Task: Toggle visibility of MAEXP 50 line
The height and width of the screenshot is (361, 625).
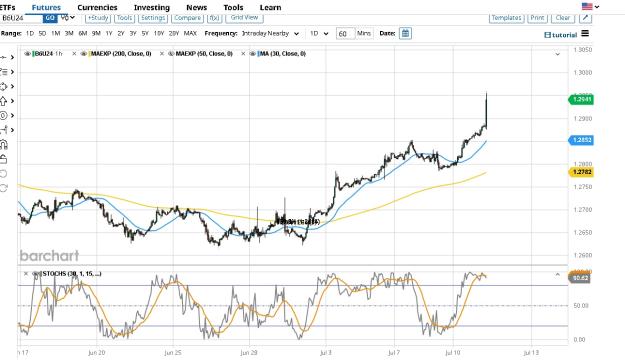Action: click(x=171, y=53)
